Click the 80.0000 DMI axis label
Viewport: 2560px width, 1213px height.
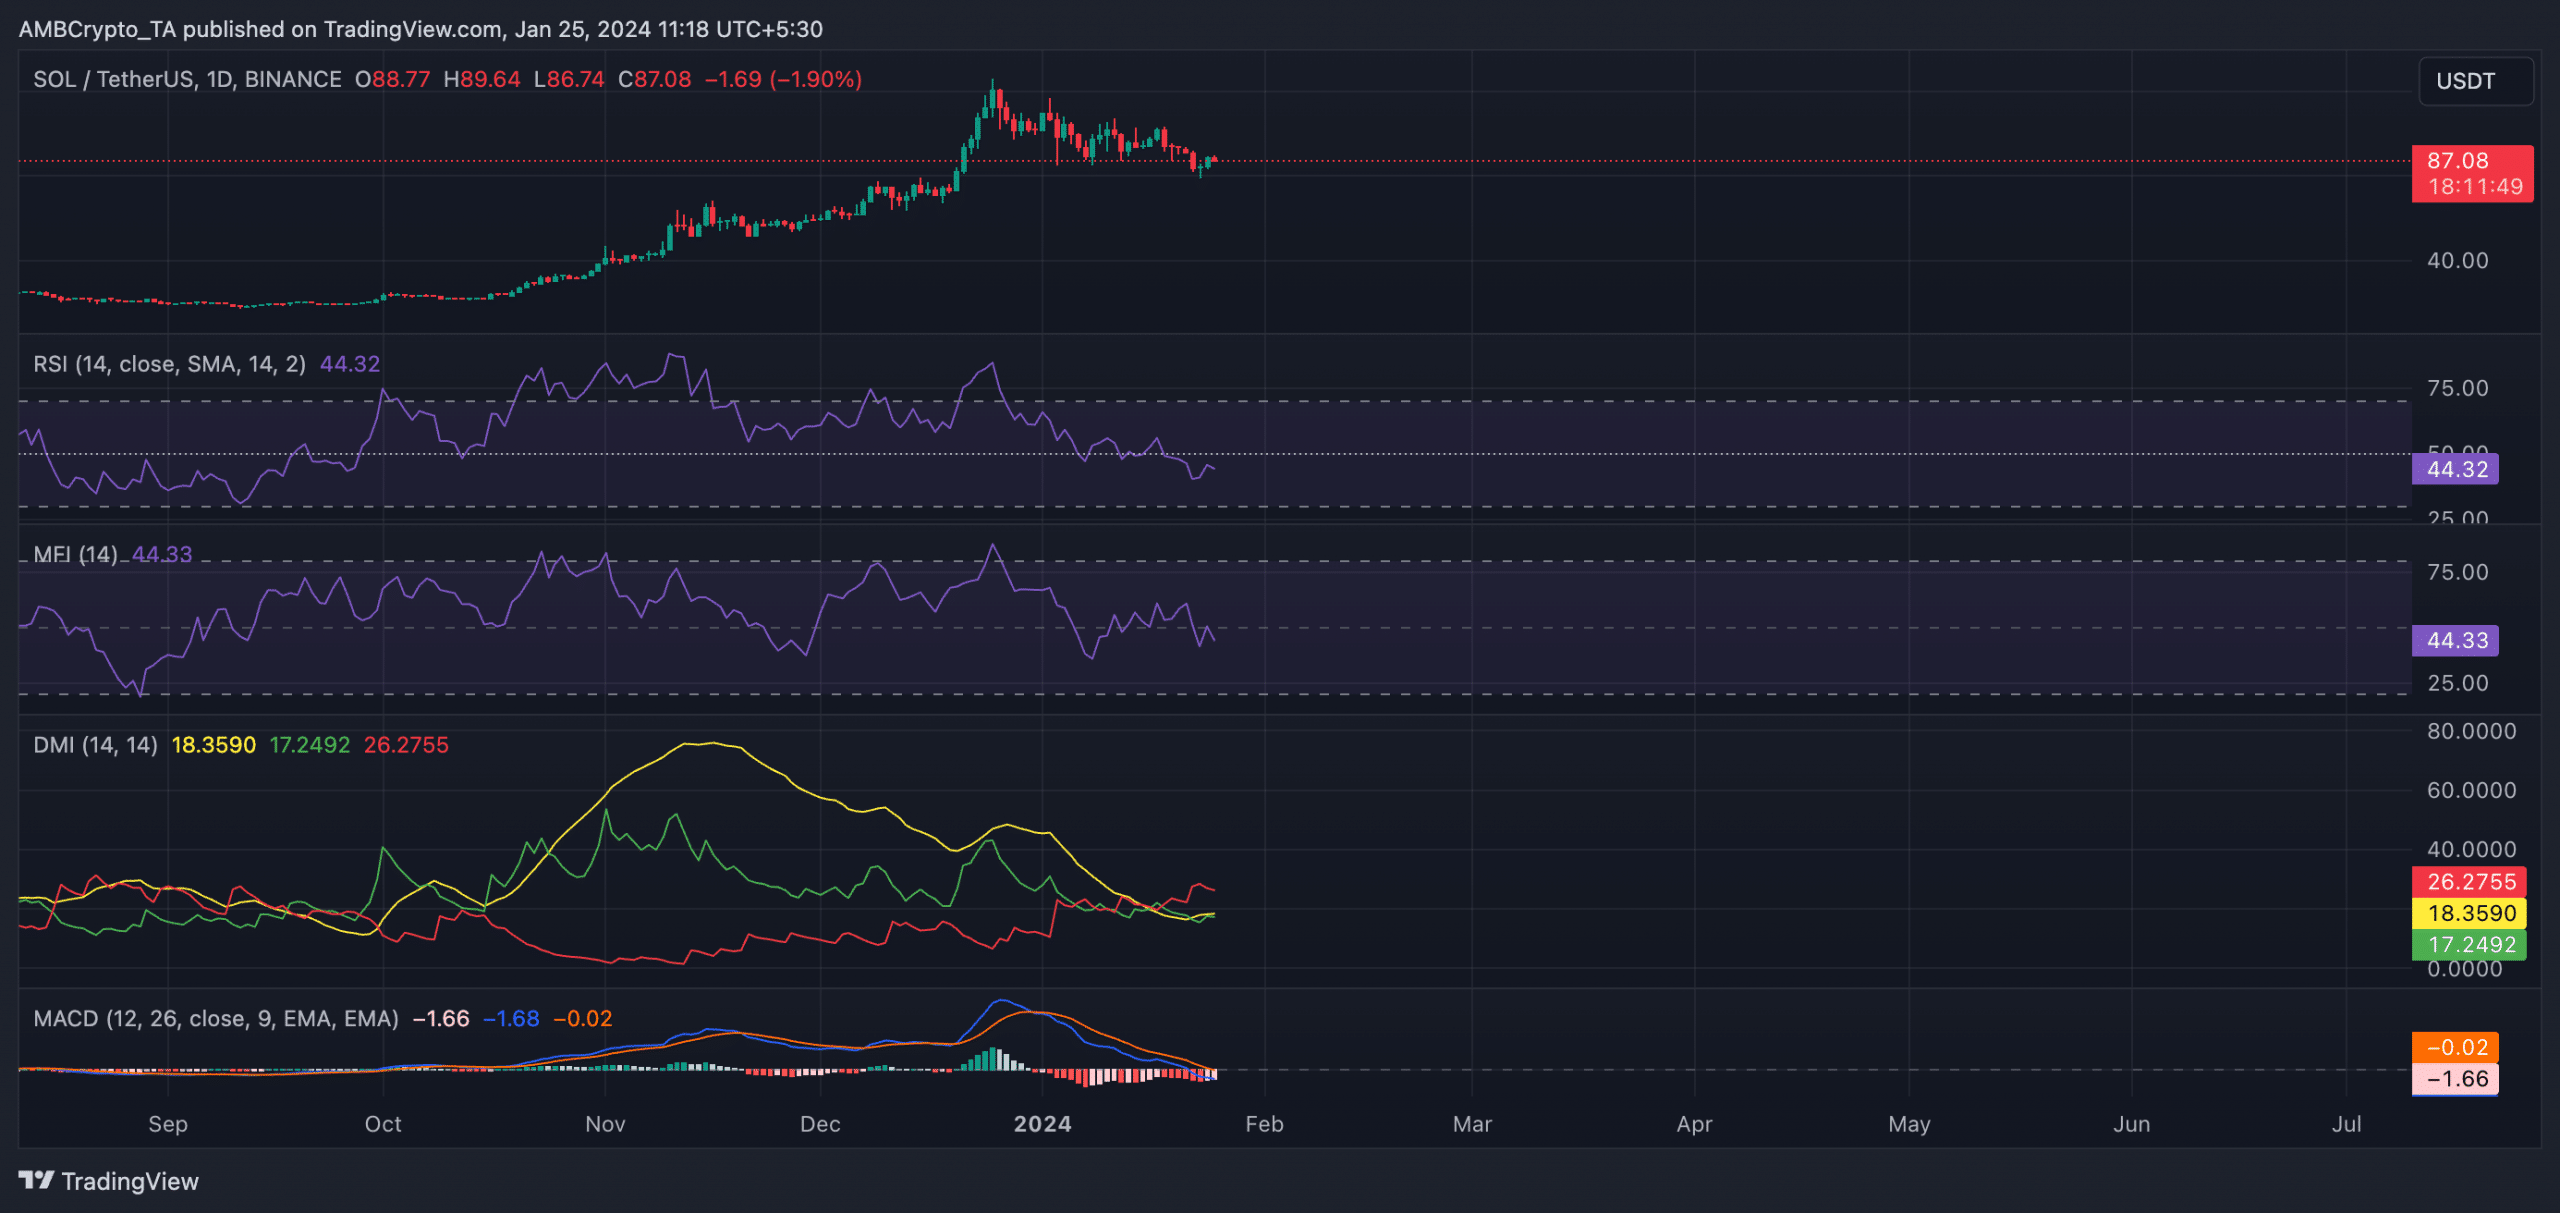[2471, 731]
